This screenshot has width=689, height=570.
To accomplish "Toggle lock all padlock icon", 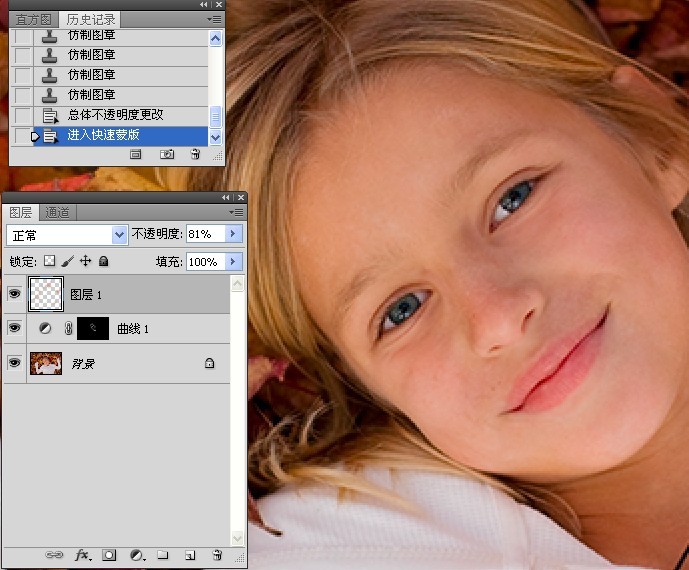I will tap(103, 261).
